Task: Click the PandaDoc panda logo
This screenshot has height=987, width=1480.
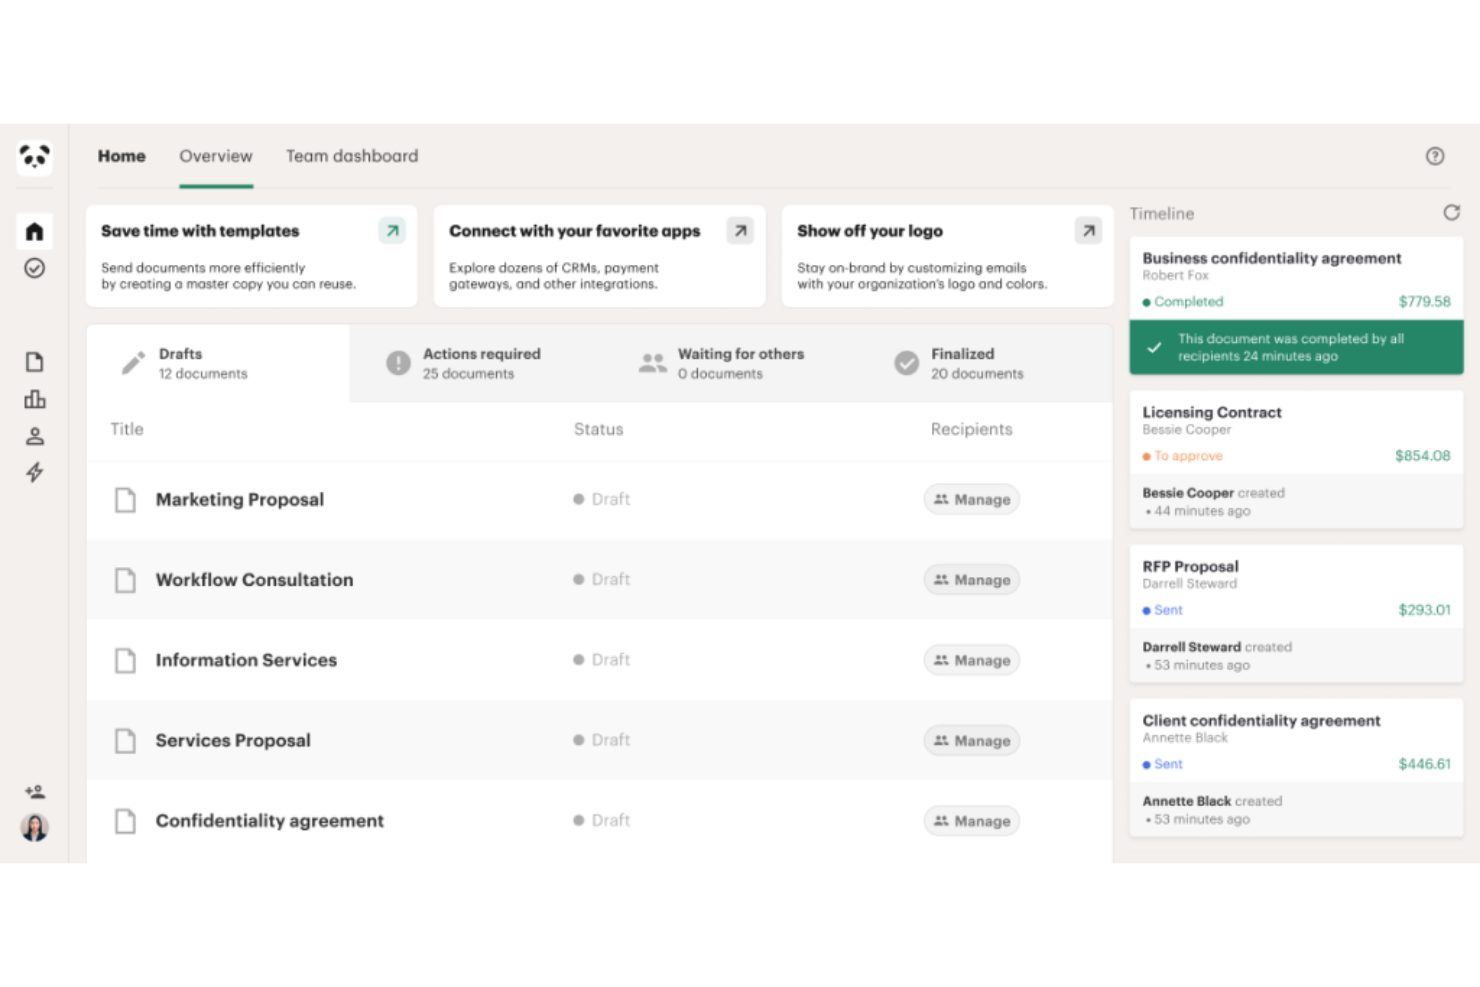Action: [34, 157]
